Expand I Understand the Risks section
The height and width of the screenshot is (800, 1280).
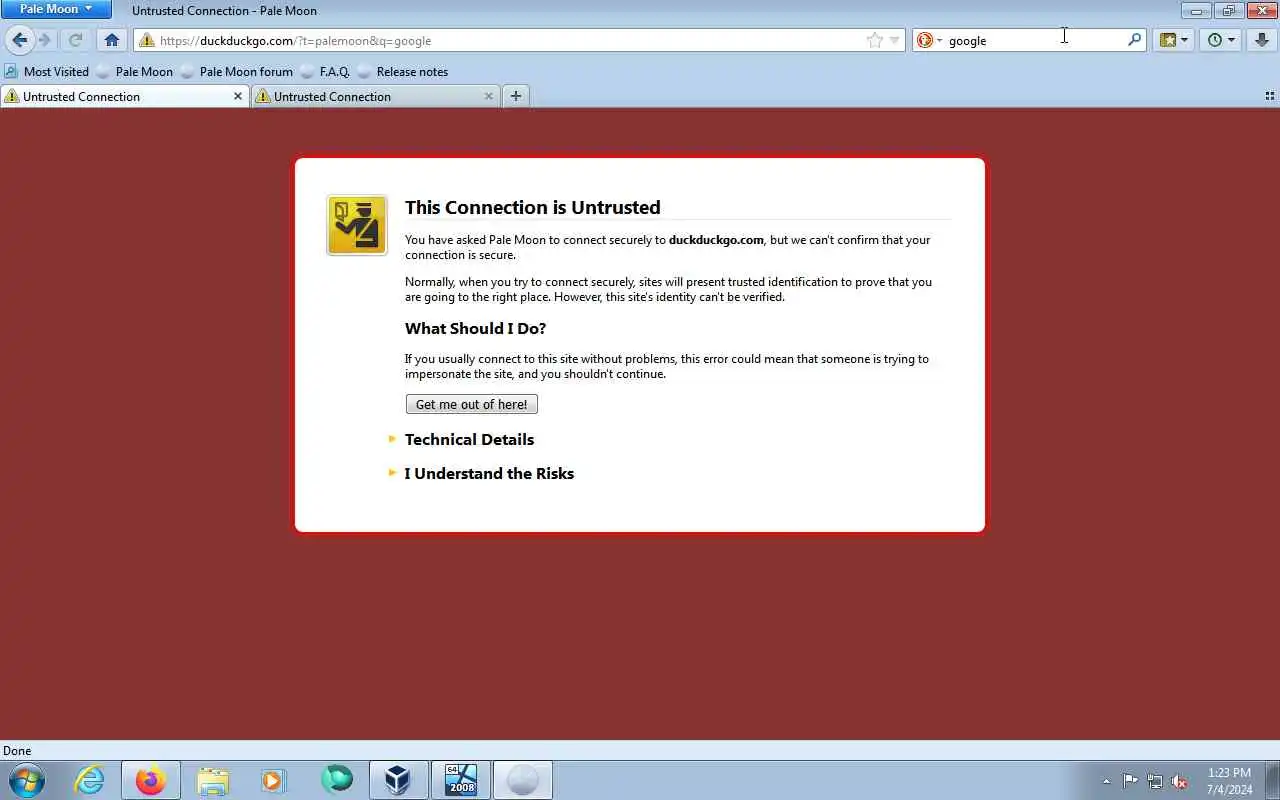pos(489,473)
